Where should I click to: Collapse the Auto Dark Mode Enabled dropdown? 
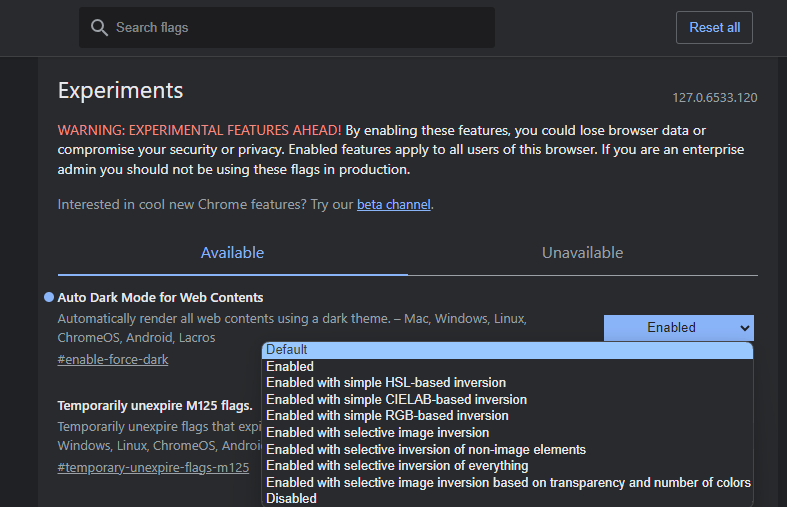click(678, 327)
